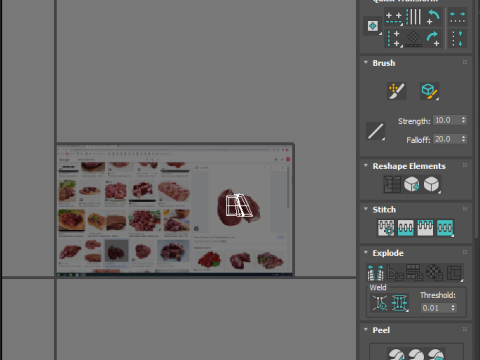This screenshot has width=480, height=360.
Task: Activate the Target Weld tool
Action: (380, 303)
